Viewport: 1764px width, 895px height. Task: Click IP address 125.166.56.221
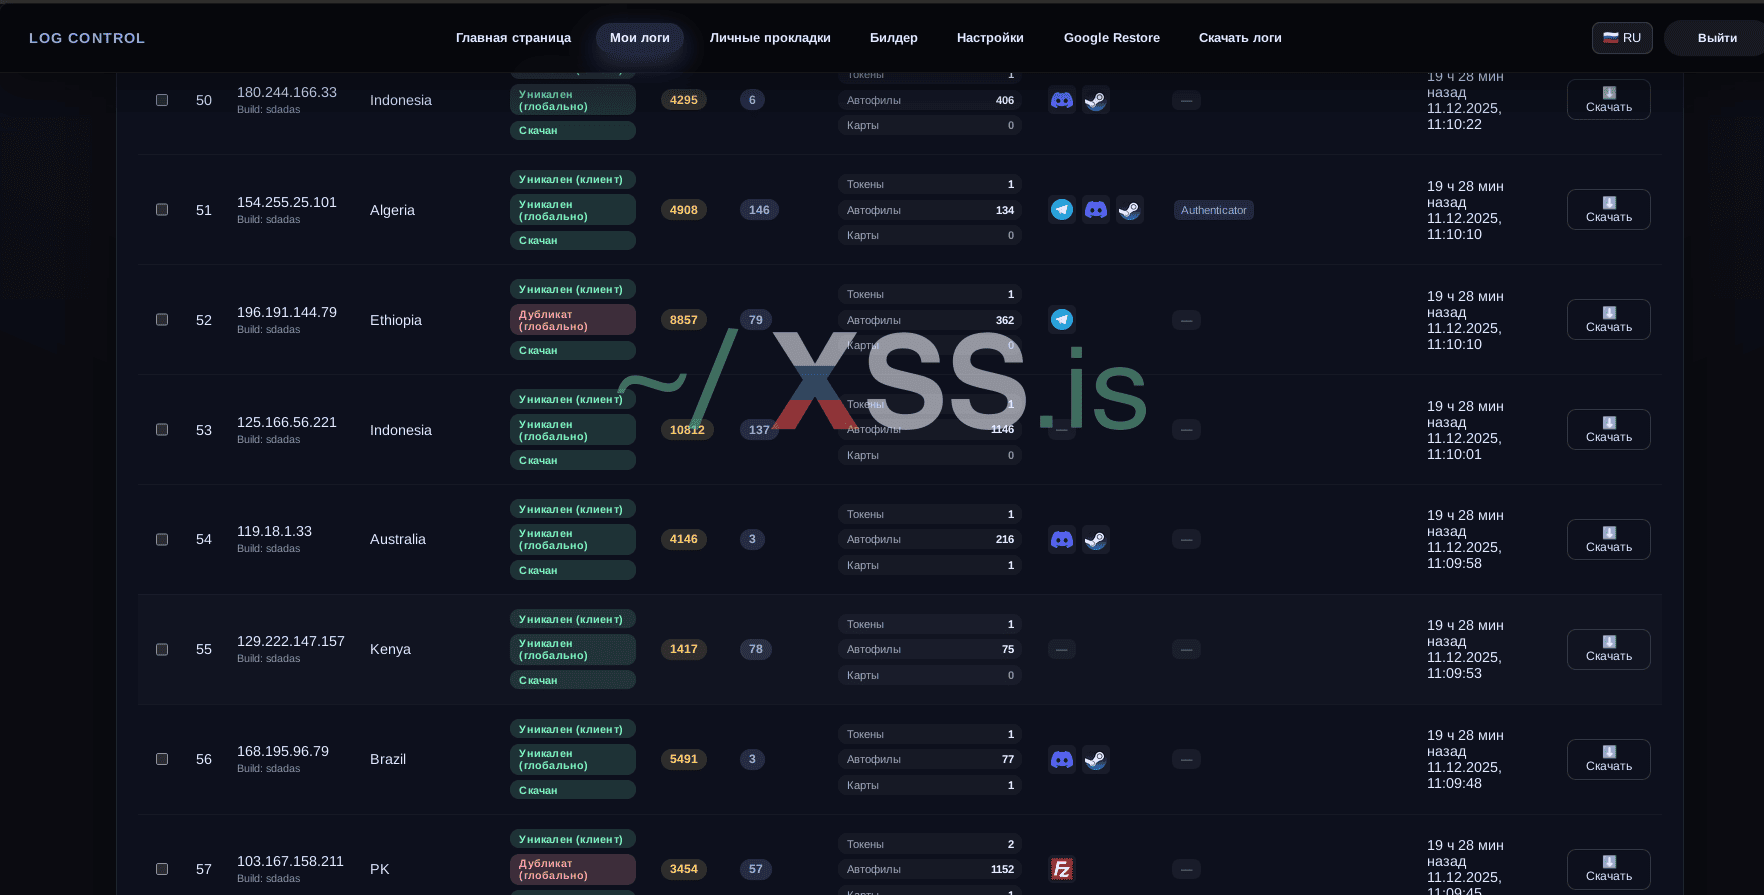[x=287, y=422]
